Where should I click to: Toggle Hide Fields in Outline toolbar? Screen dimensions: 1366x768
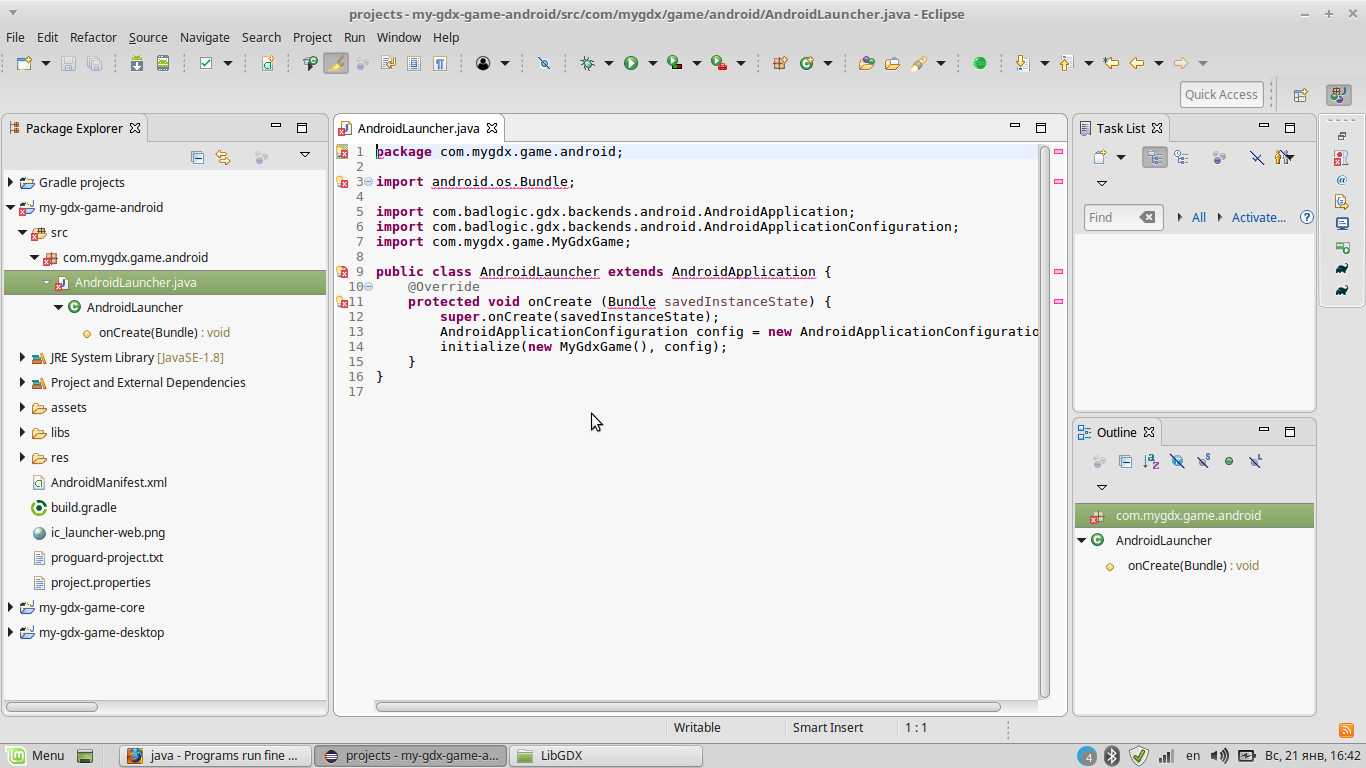pyautogui.click(x=1177, y=461)
